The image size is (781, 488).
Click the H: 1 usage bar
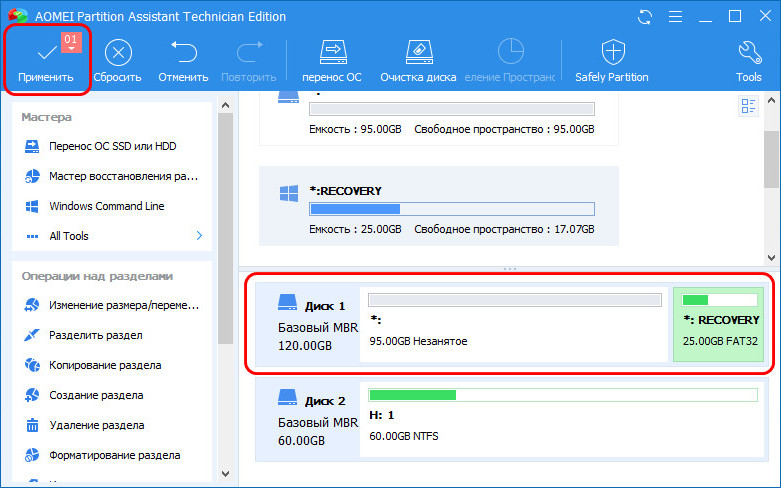[563, 395]
